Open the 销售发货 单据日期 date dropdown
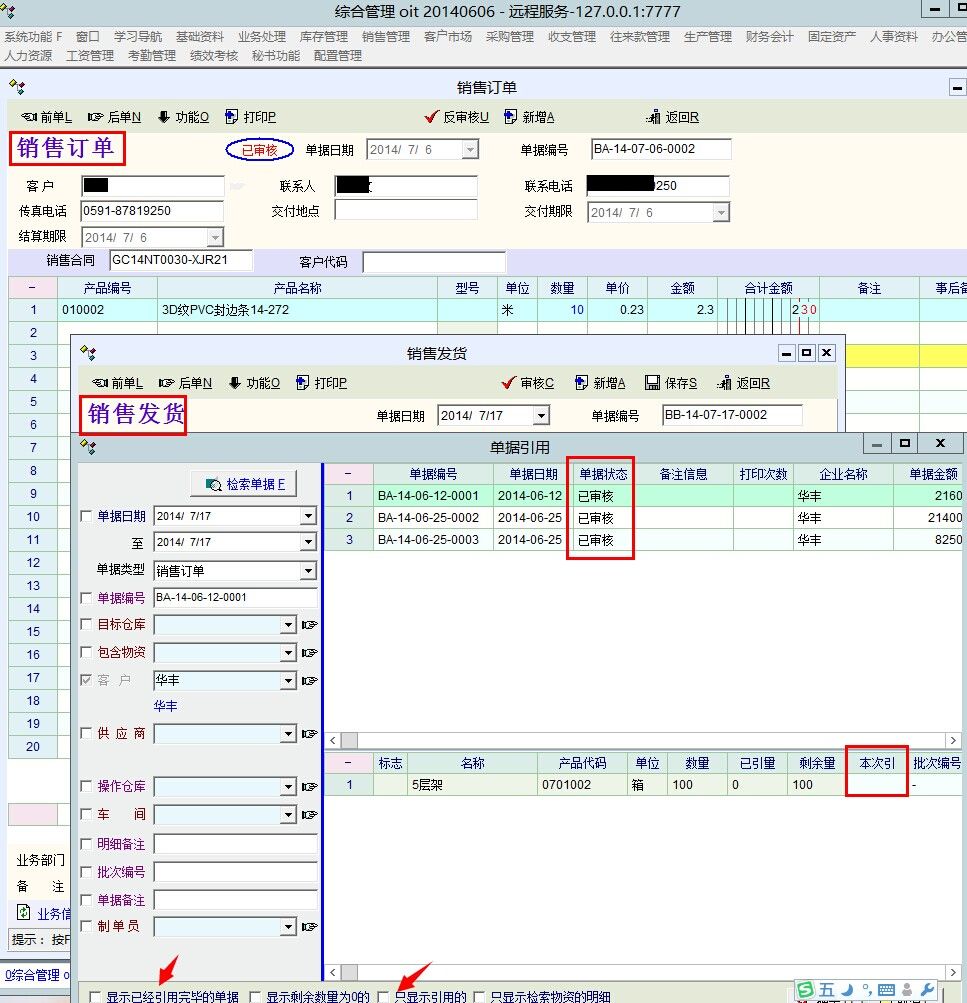 [x=541, y=416]
